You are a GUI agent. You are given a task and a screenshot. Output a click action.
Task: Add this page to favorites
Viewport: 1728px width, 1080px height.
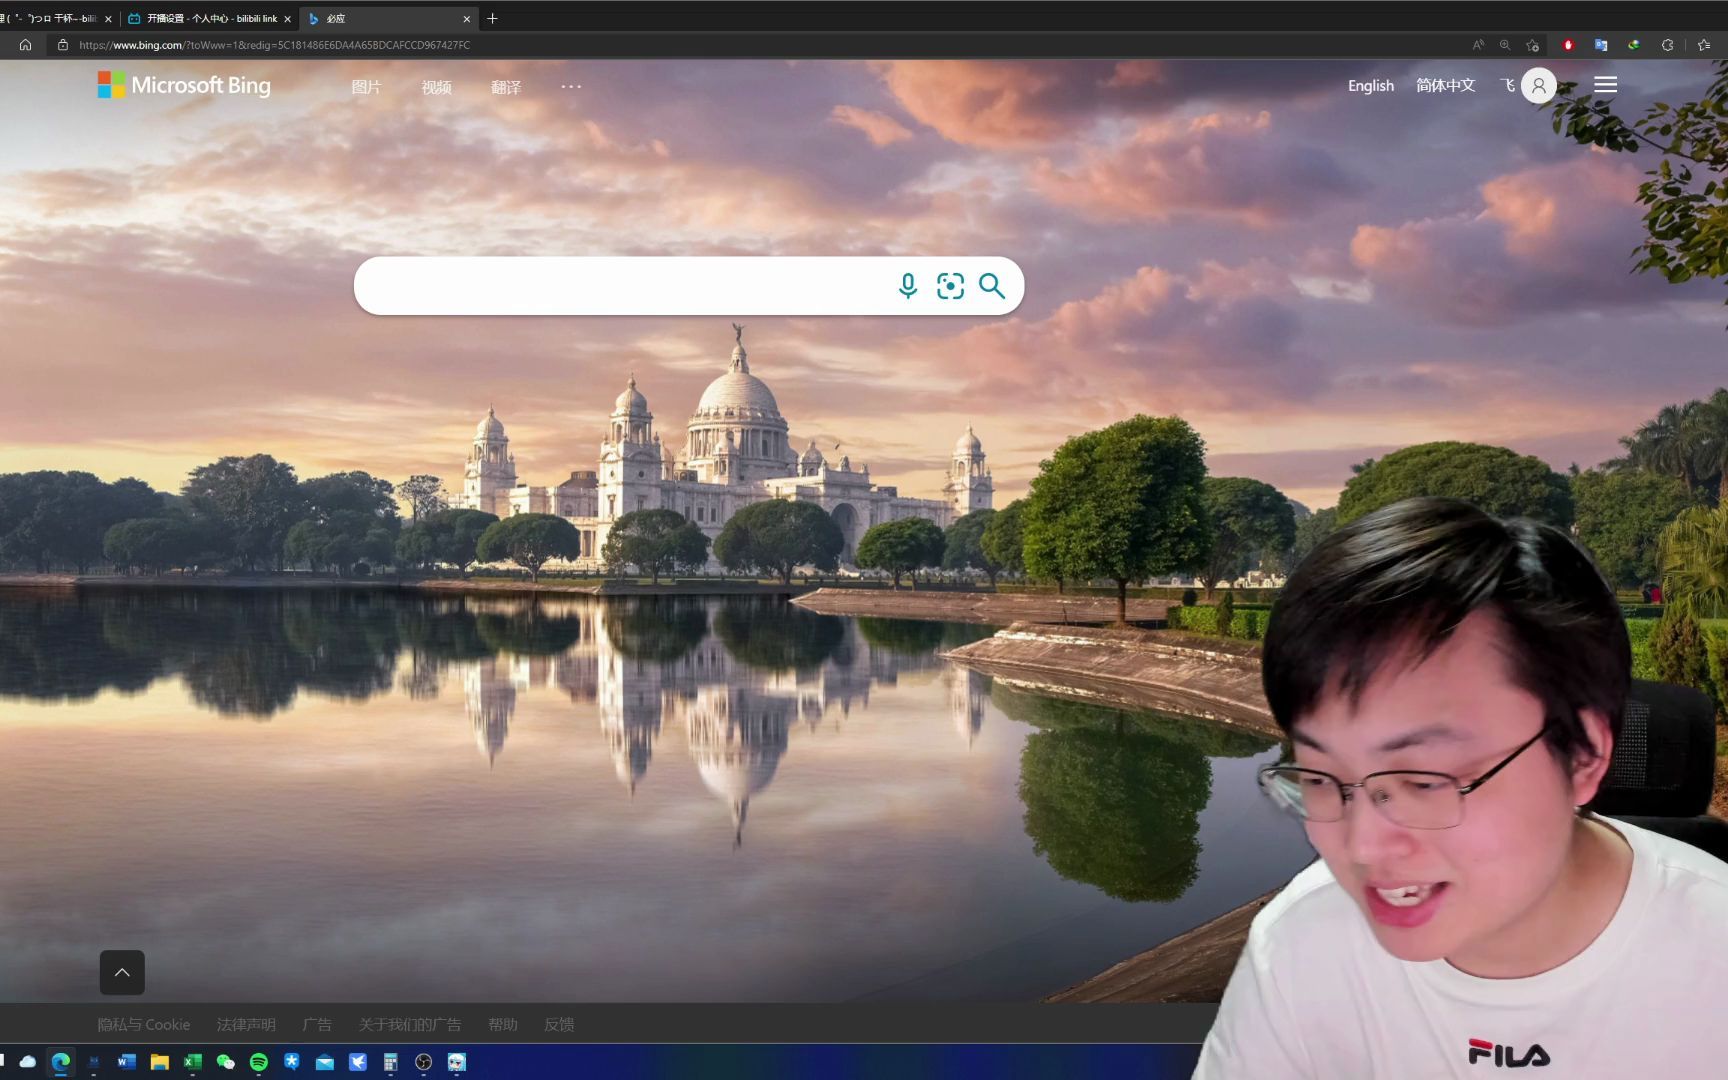1532,45
